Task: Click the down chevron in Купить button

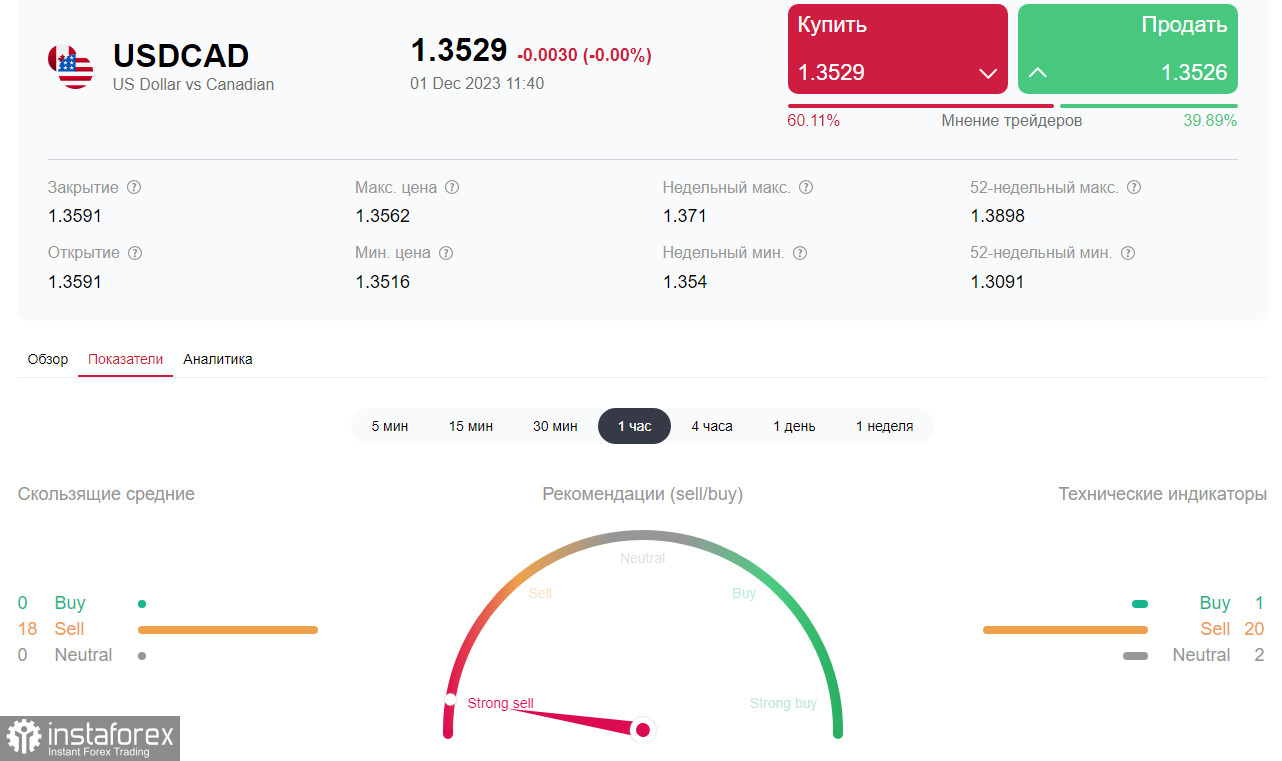Action: [x=988, y=73]
